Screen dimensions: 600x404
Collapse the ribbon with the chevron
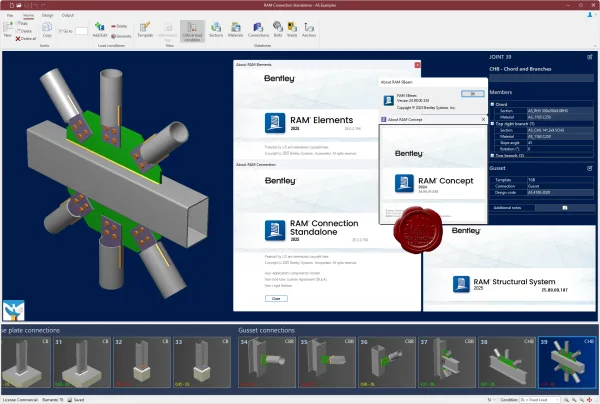tap(594, 46)
